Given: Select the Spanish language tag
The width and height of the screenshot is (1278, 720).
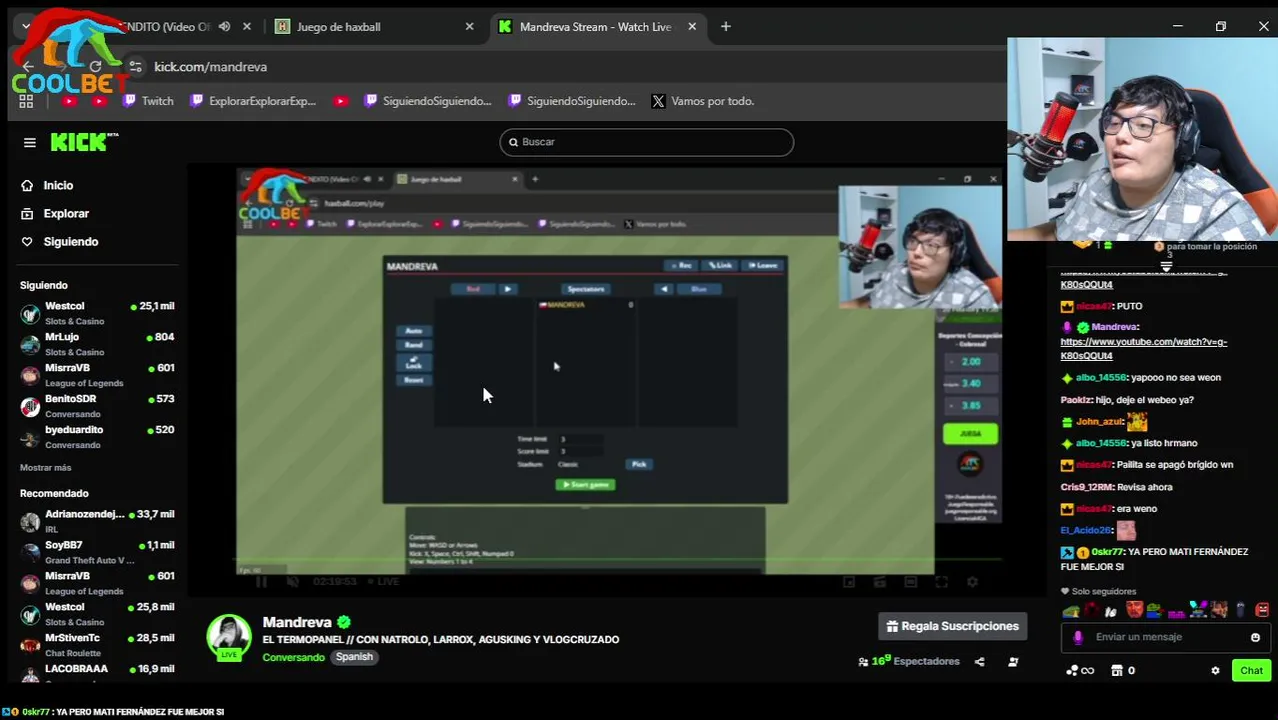Looking at the screenshot, I should pyautogui.click(x=354, y=657).
